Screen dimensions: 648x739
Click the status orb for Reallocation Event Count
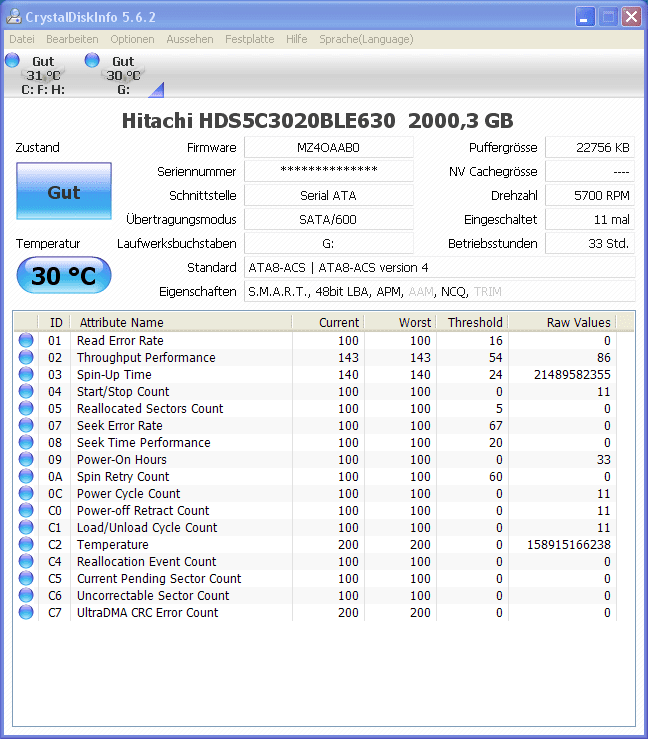click(26, 561)
